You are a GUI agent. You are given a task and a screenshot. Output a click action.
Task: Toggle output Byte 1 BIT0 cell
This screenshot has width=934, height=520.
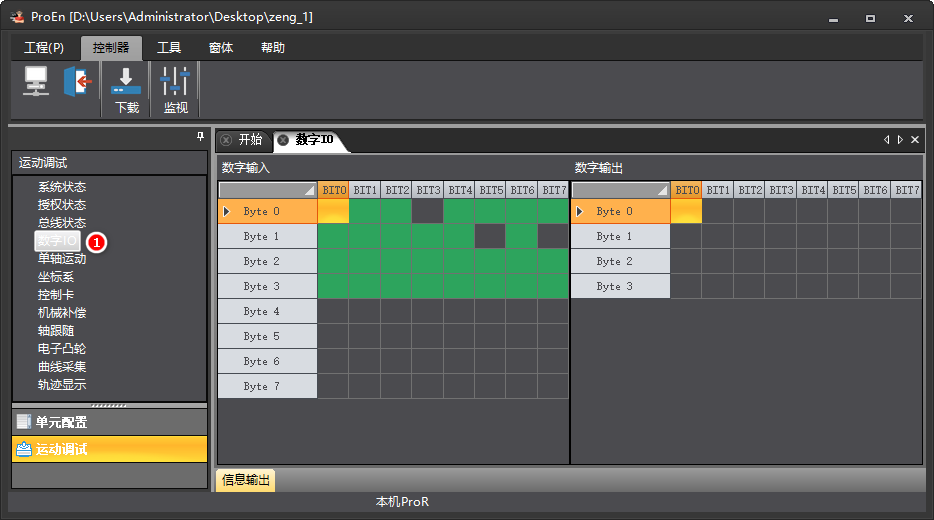(x=686, y=236)
